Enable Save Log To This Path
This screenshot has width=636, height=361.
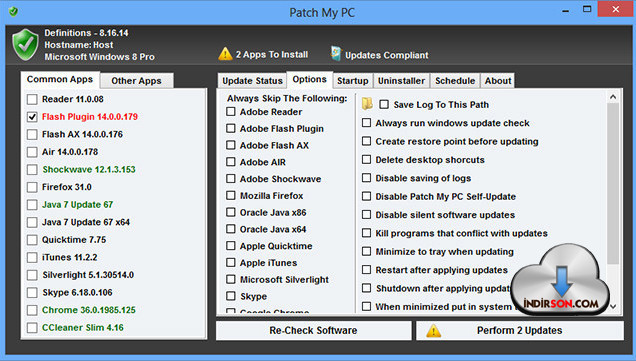[384, 104]
